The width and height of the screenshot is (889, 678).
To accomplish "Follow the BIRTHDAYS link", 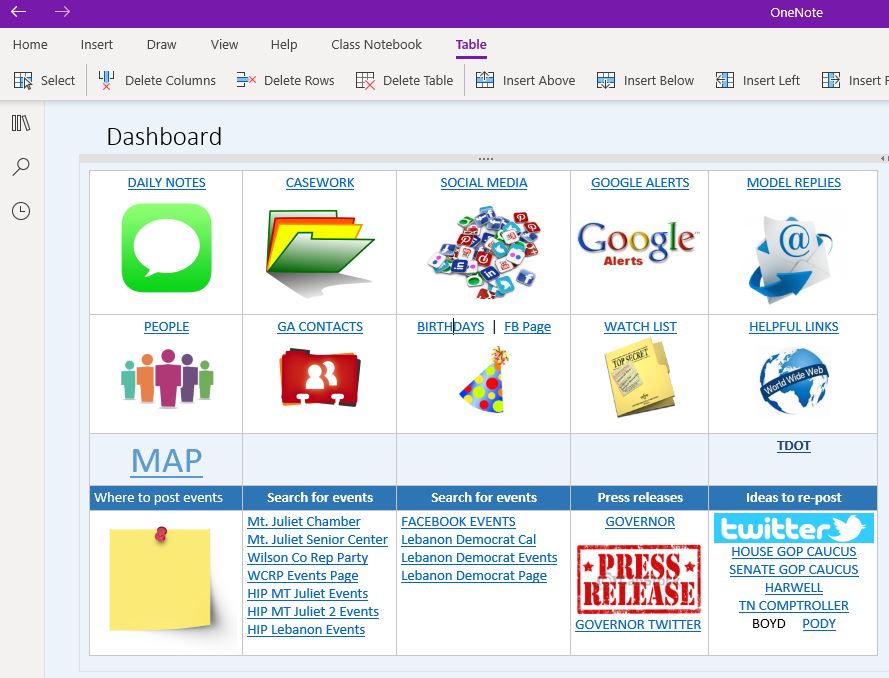I will coord(450,327).
